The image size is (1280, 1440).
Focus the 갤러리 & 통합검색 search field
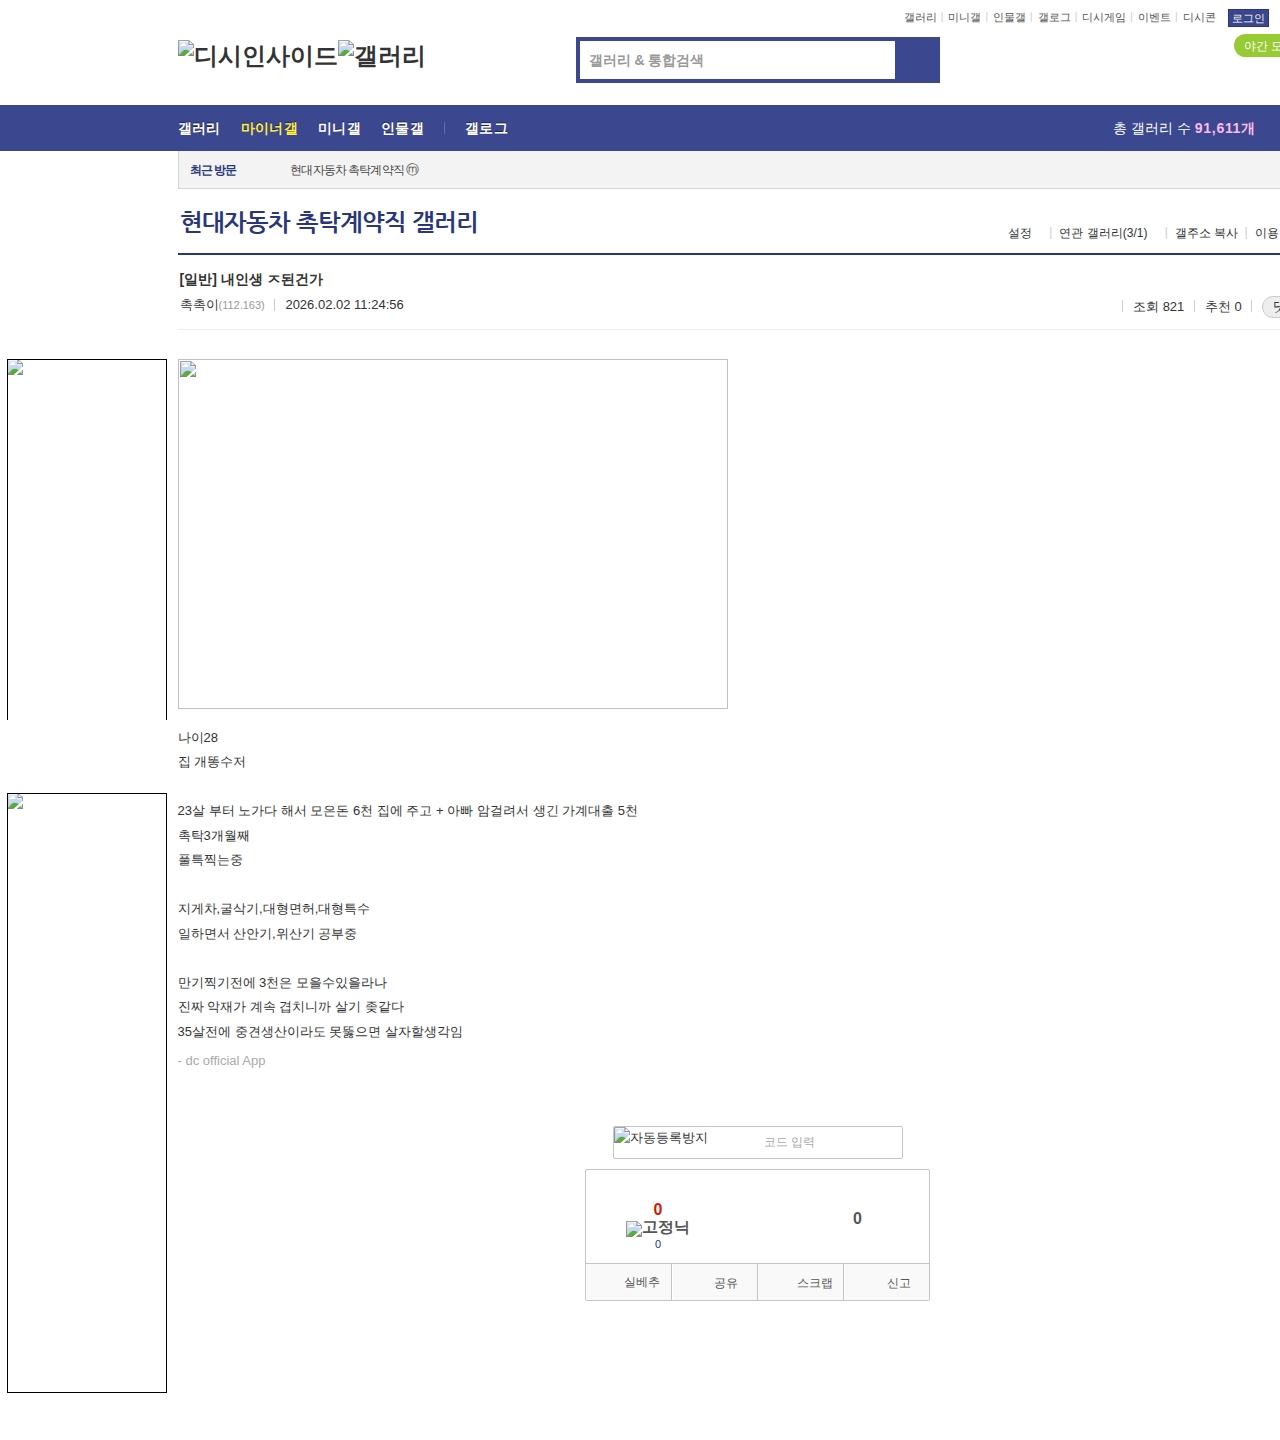tap(738, 60)
